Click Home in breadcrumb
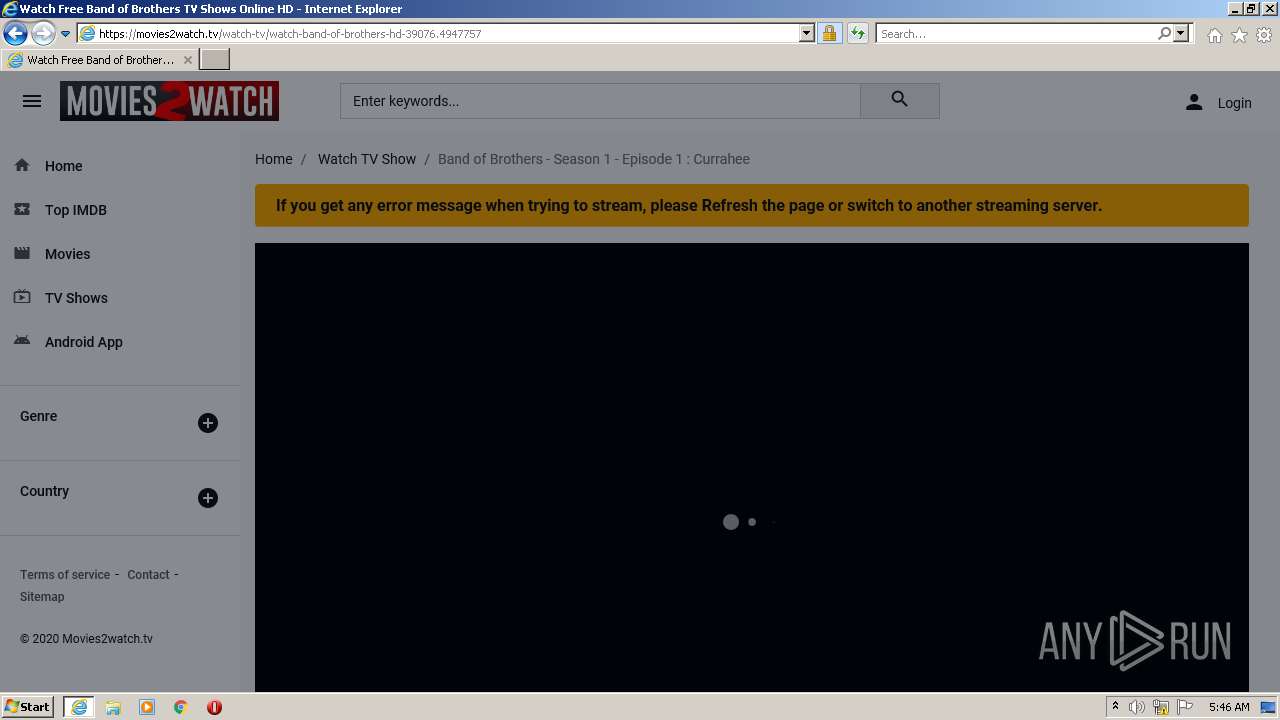This screenshot has height=720, width=1280. coord(274,159)
